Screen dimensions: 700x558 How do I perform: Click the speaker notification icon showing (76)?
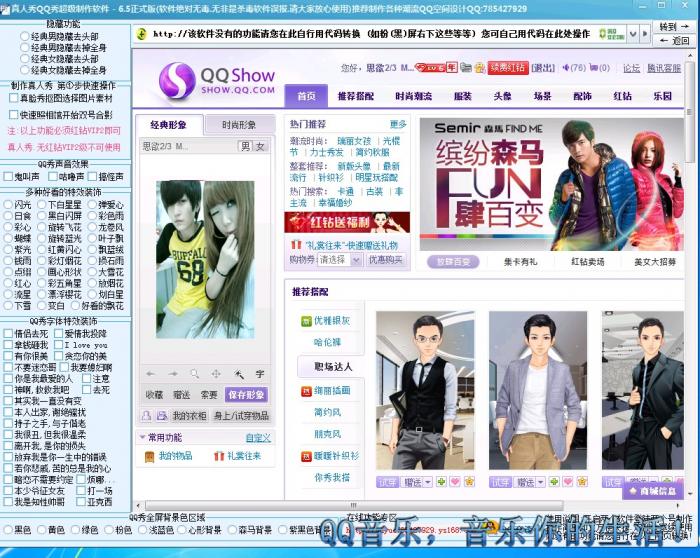click(x=566, y=68)
